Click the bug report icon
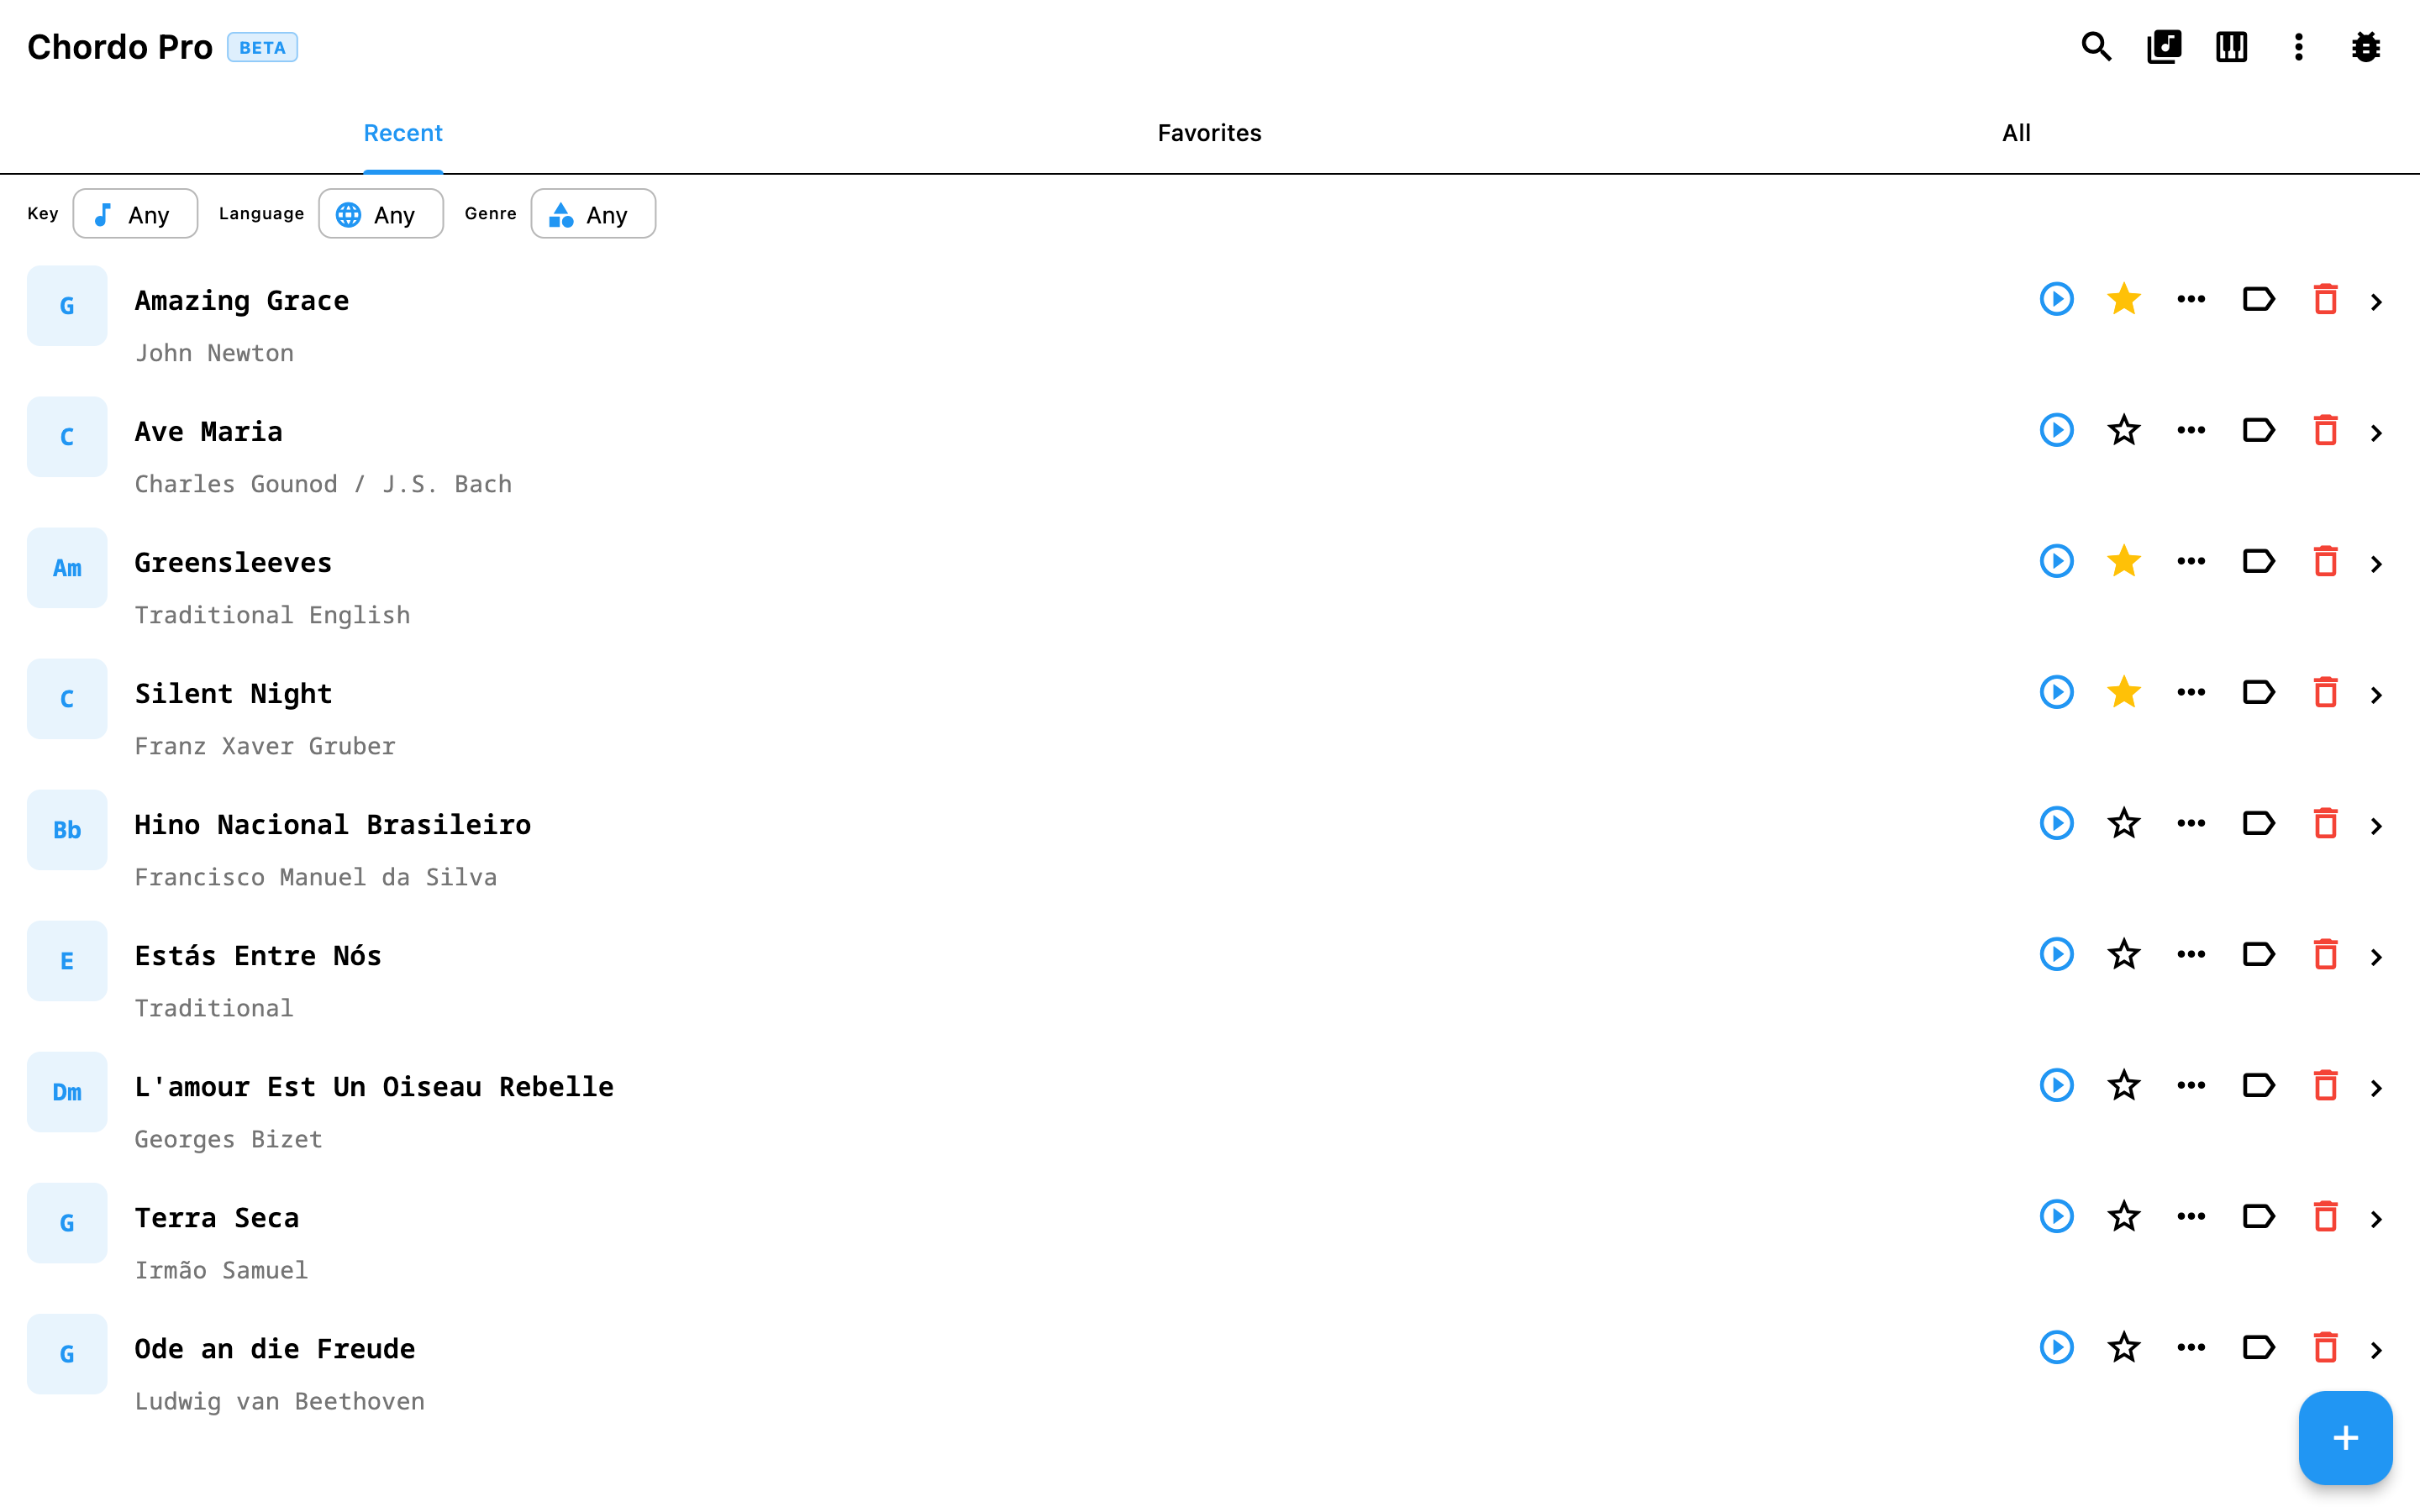Screen dimensions: 2420x1512 pyautogui.click(x=2365, y=47)
